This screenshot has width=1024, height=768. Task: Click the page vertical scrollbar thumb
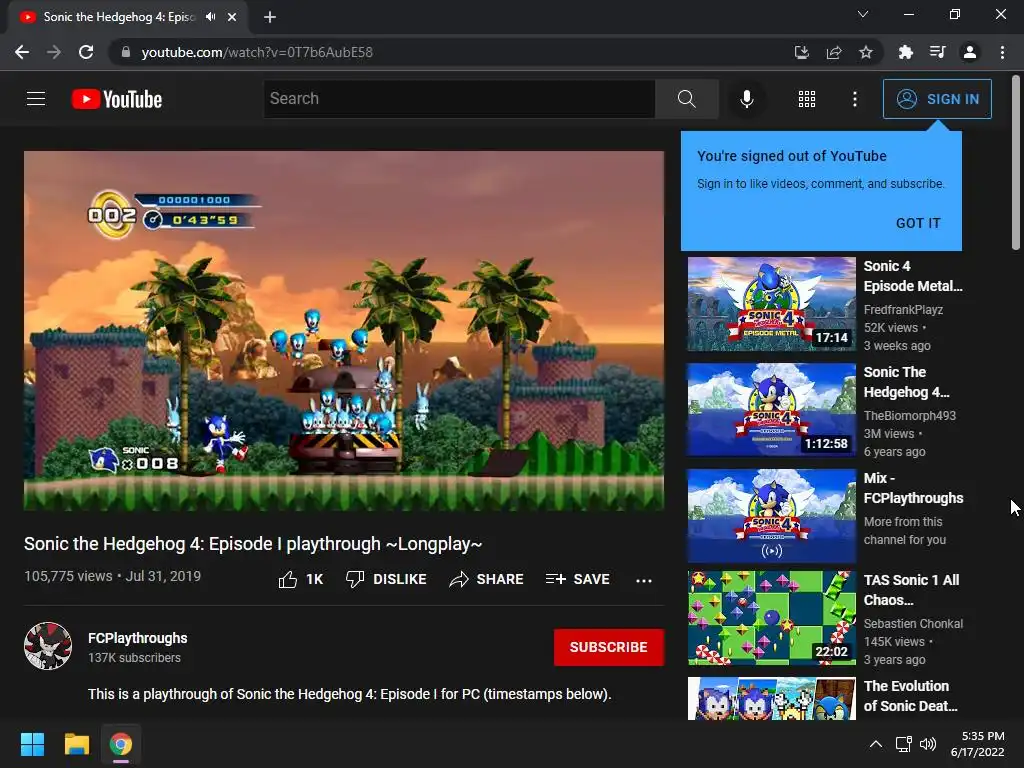[x=1016, y=162]
